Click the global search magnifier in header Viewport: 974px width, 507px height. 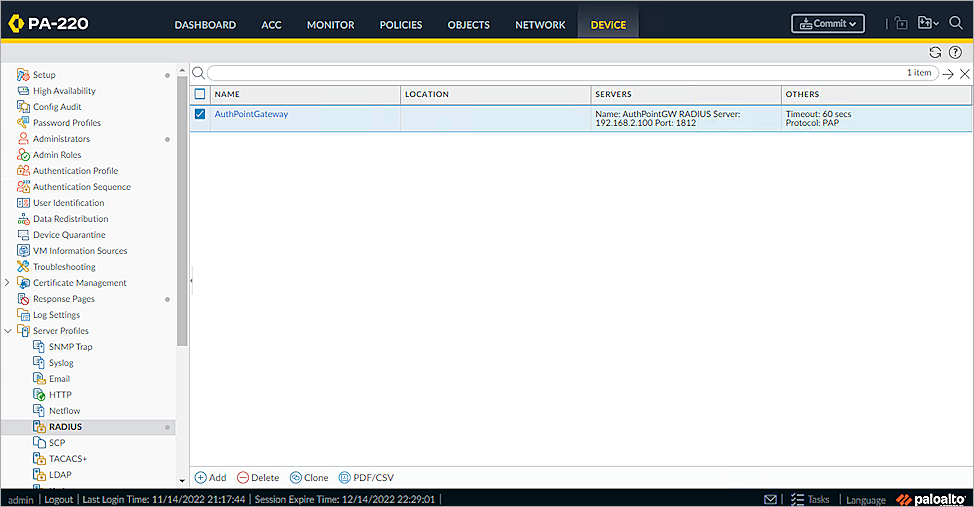[x=956, y=23]
